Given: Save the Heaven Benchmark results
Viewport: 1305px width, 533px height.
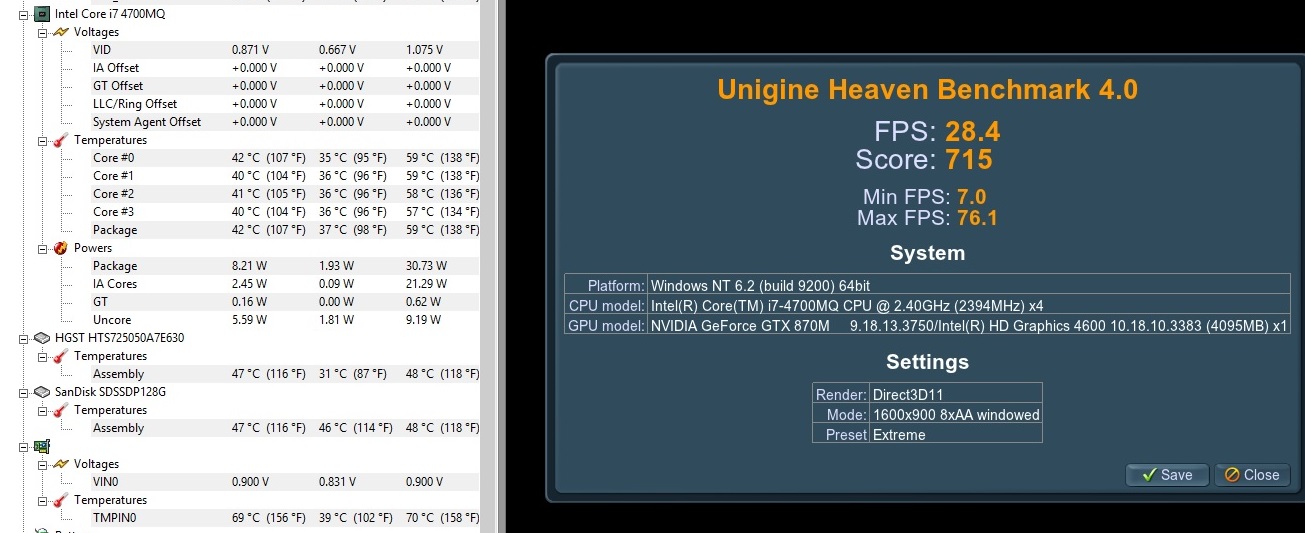Looking at the screenshot, I should (1167, 475).
